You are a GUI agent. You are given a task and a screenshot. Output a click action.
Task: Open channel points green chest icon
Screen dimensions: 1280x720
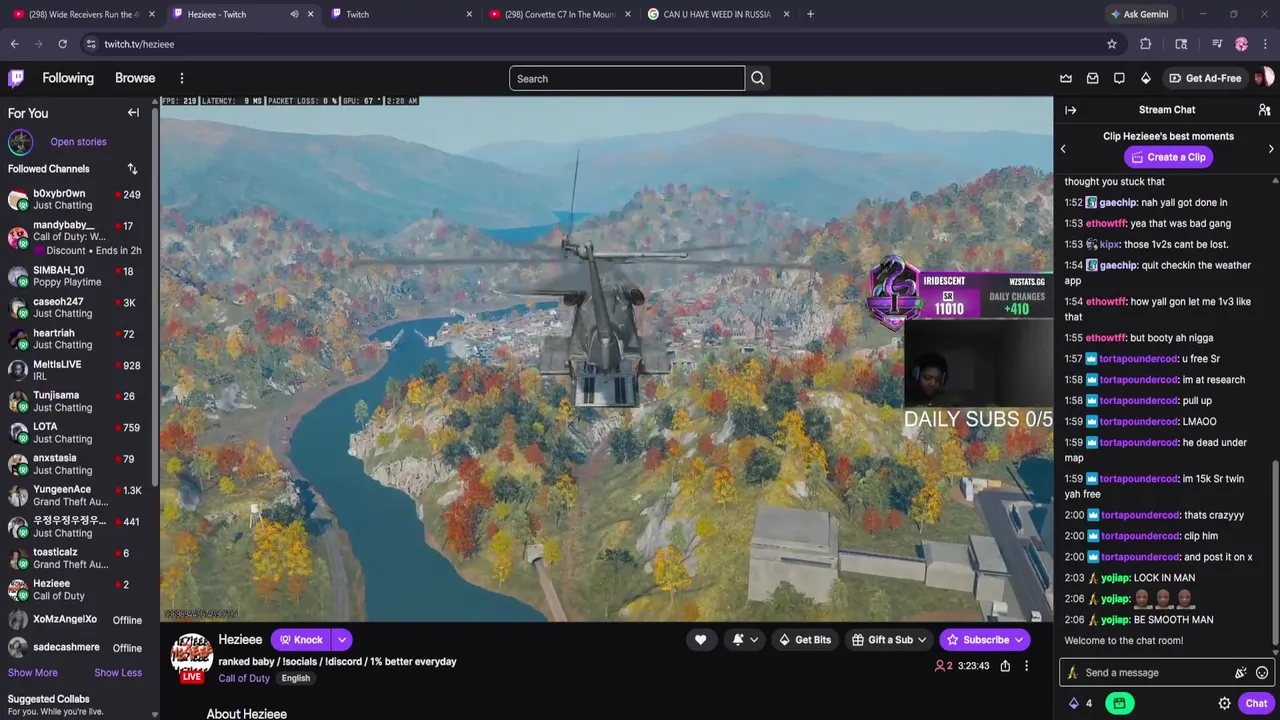pyautogui.click(x=1119, y=704)
